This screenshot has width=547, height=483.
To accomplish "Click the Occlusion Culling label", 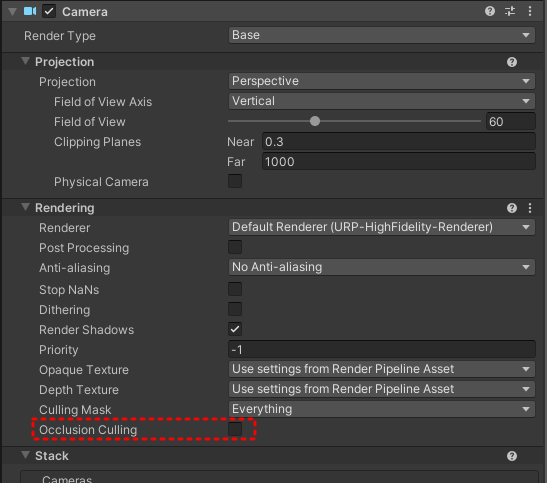I will point(88,430).
